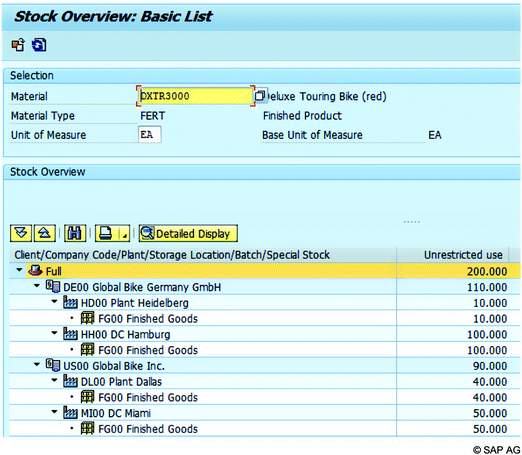Click the find binoculars button
This screenshot has width=522, height=455.
pyautogui.click(x=75, y=233)
